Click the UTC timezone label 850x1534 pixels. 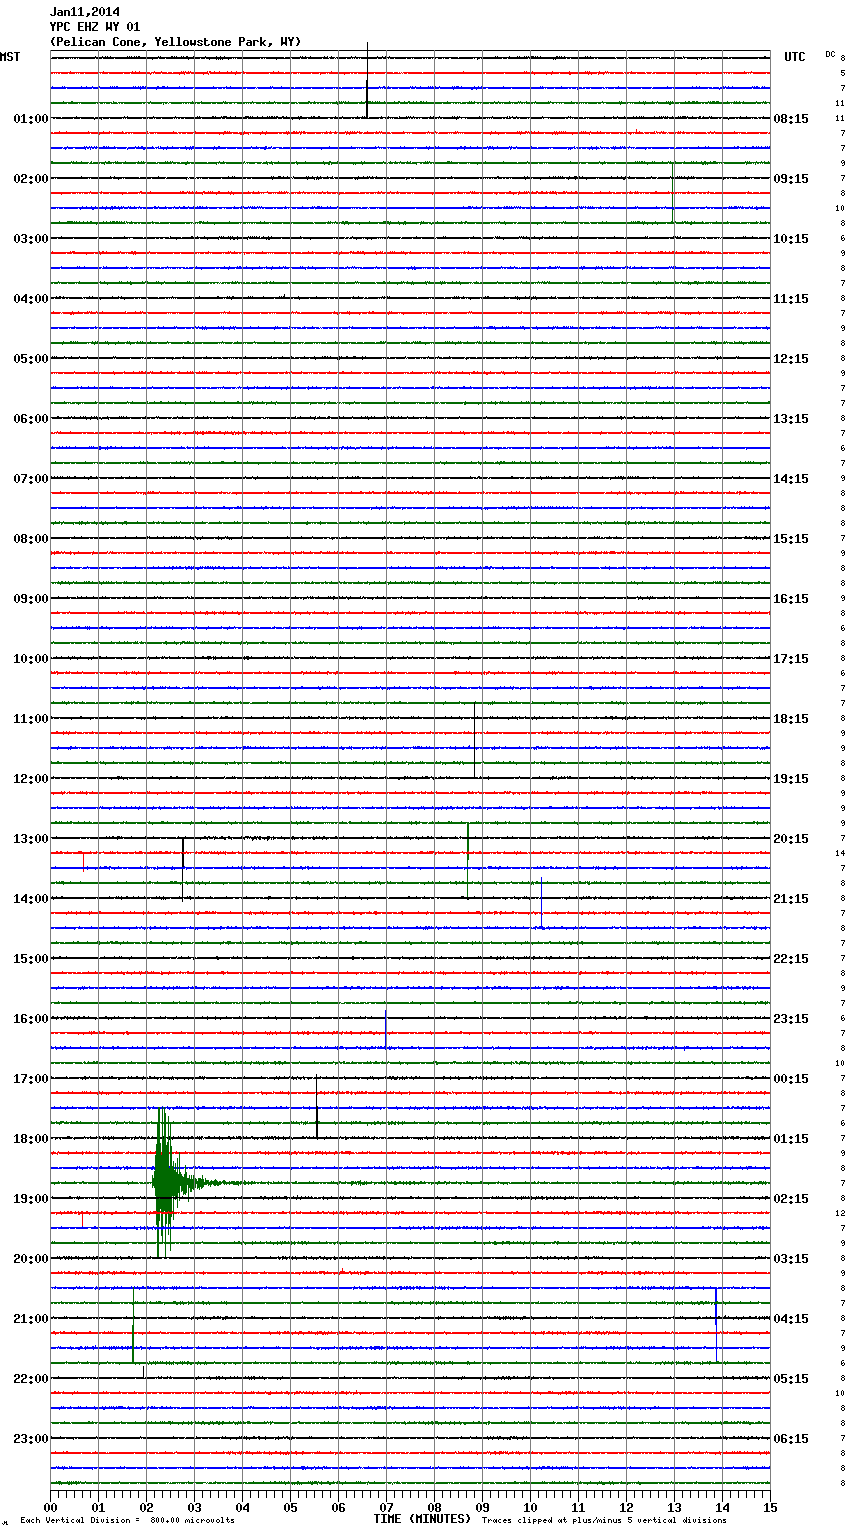[794, 57]
